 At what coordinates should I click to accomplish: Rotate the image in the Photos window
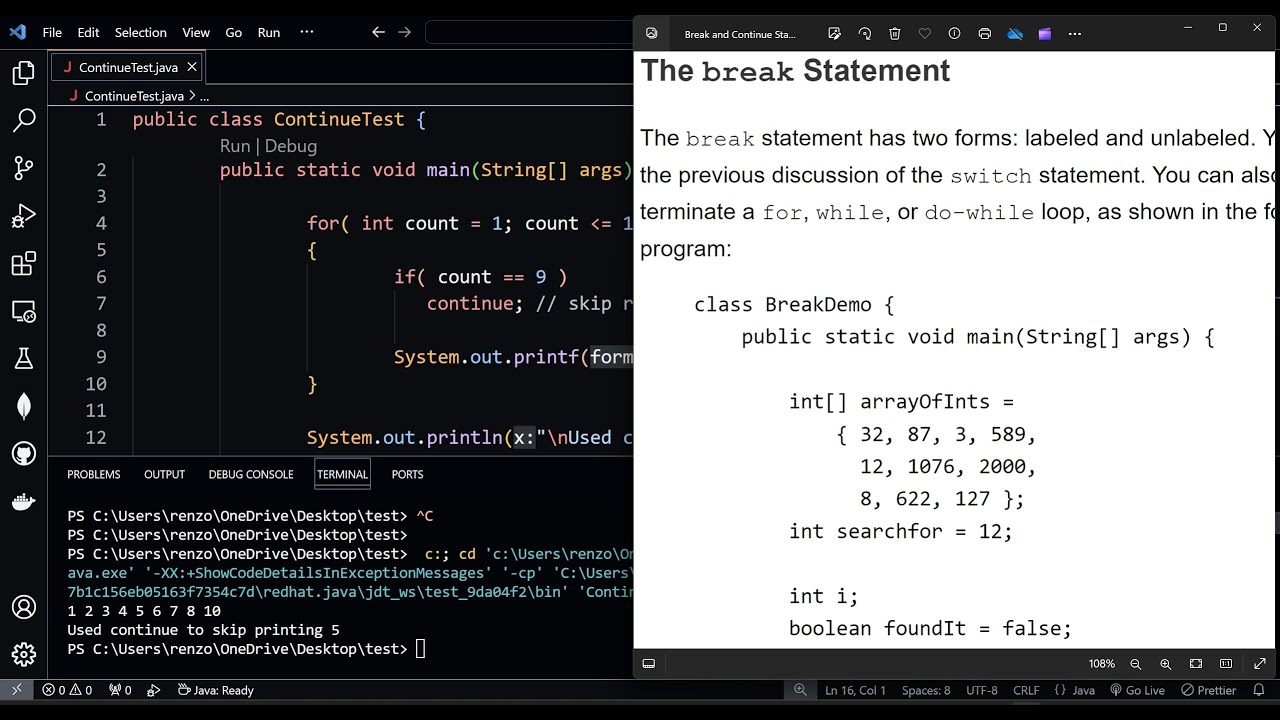coord(865,34)
